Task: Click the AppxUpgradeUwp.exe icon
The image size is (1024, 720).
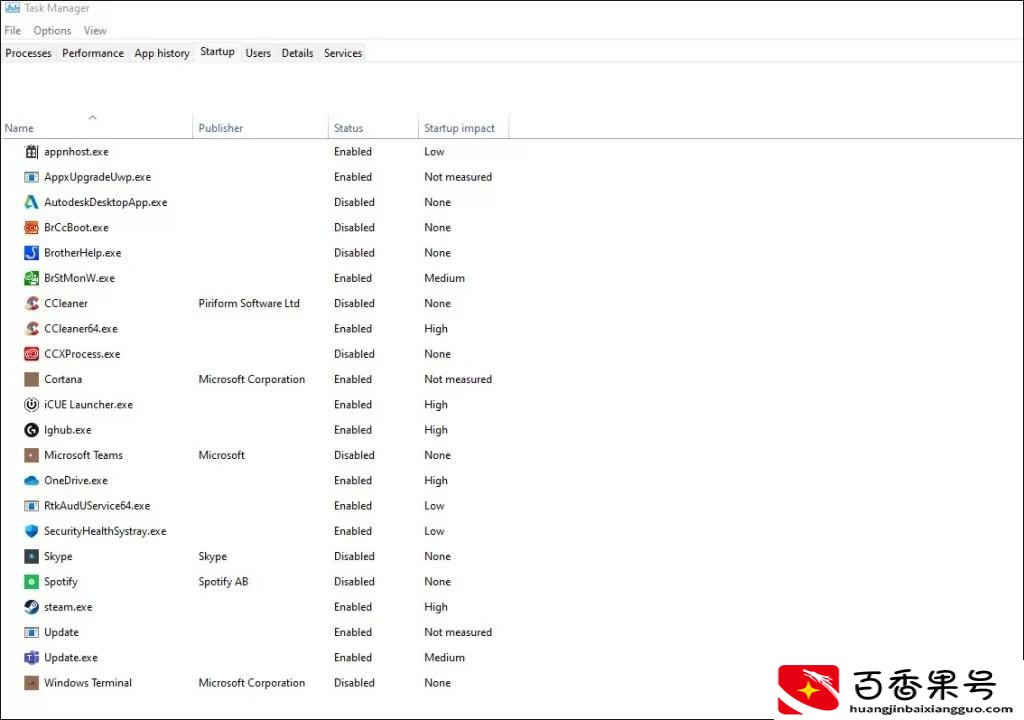Action: pyautogui.click(x=31, y=177)
